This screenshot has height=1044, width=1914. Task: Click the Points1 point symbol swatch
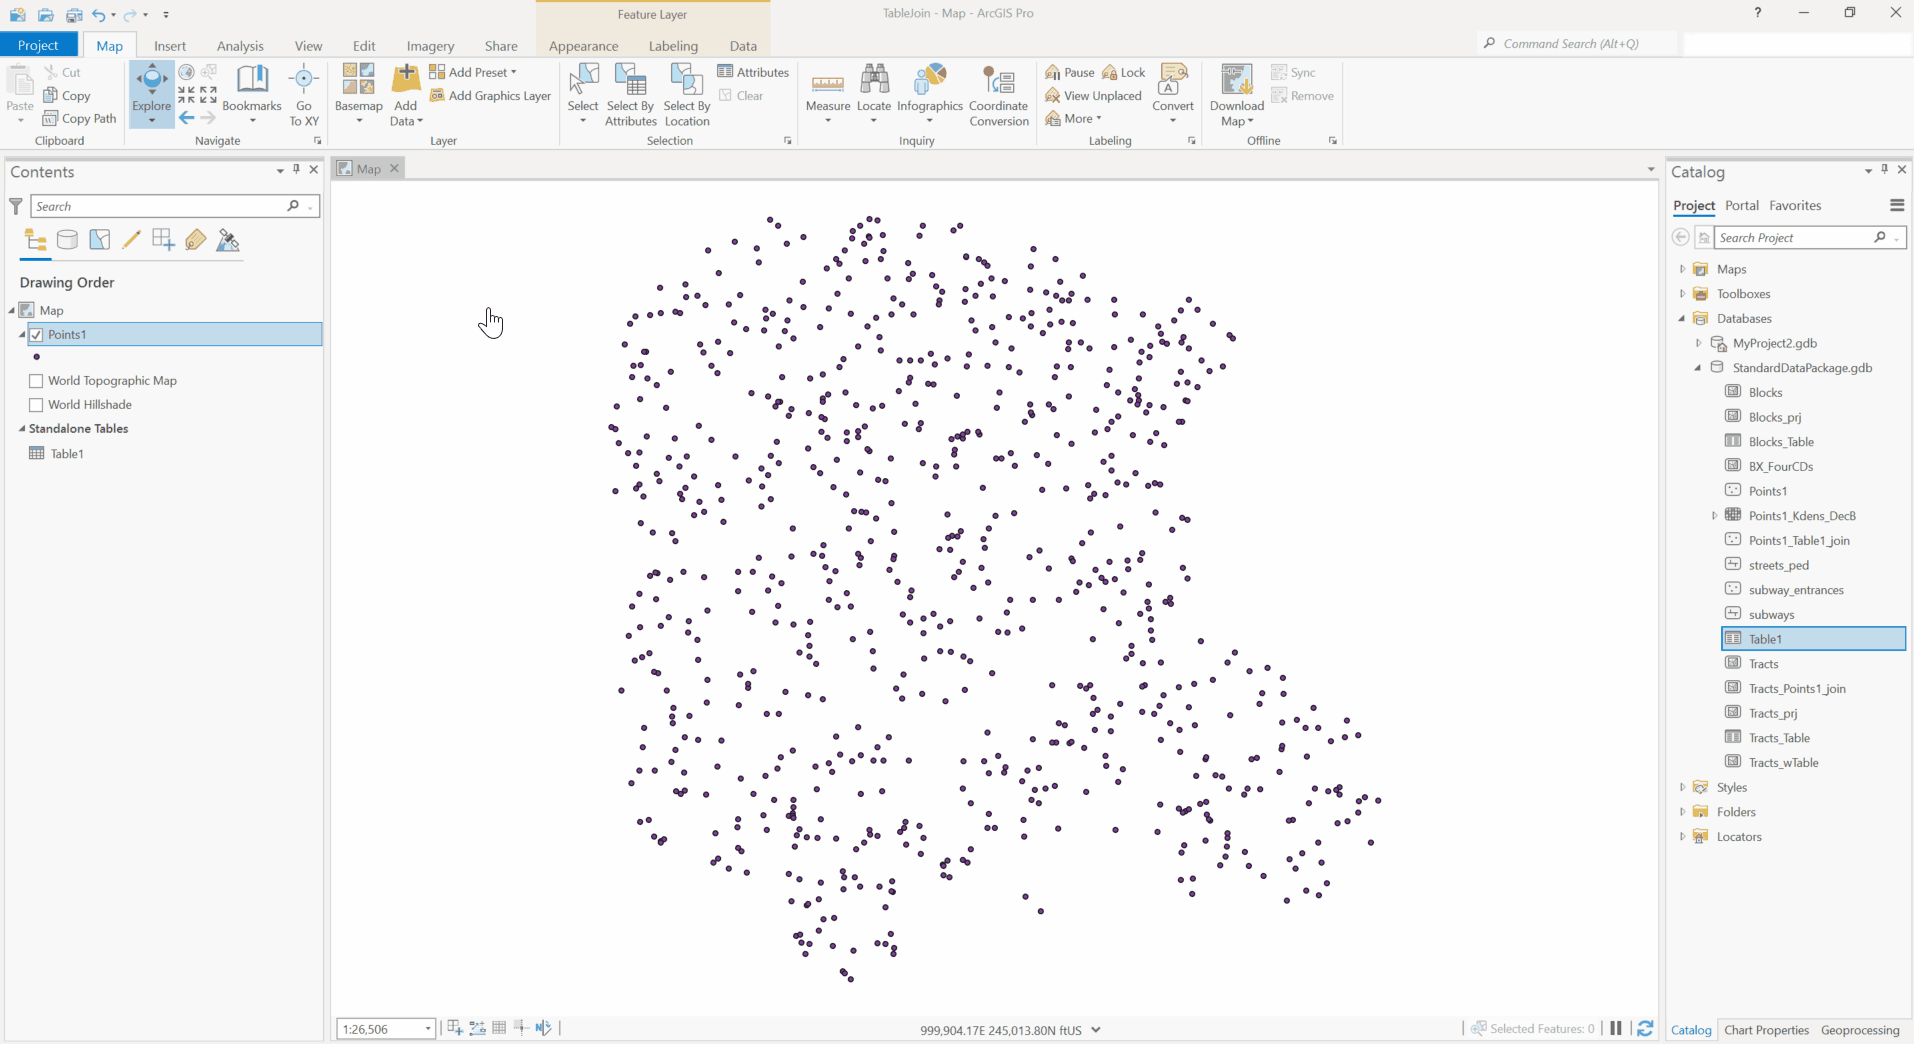click(x=37, y=357)
